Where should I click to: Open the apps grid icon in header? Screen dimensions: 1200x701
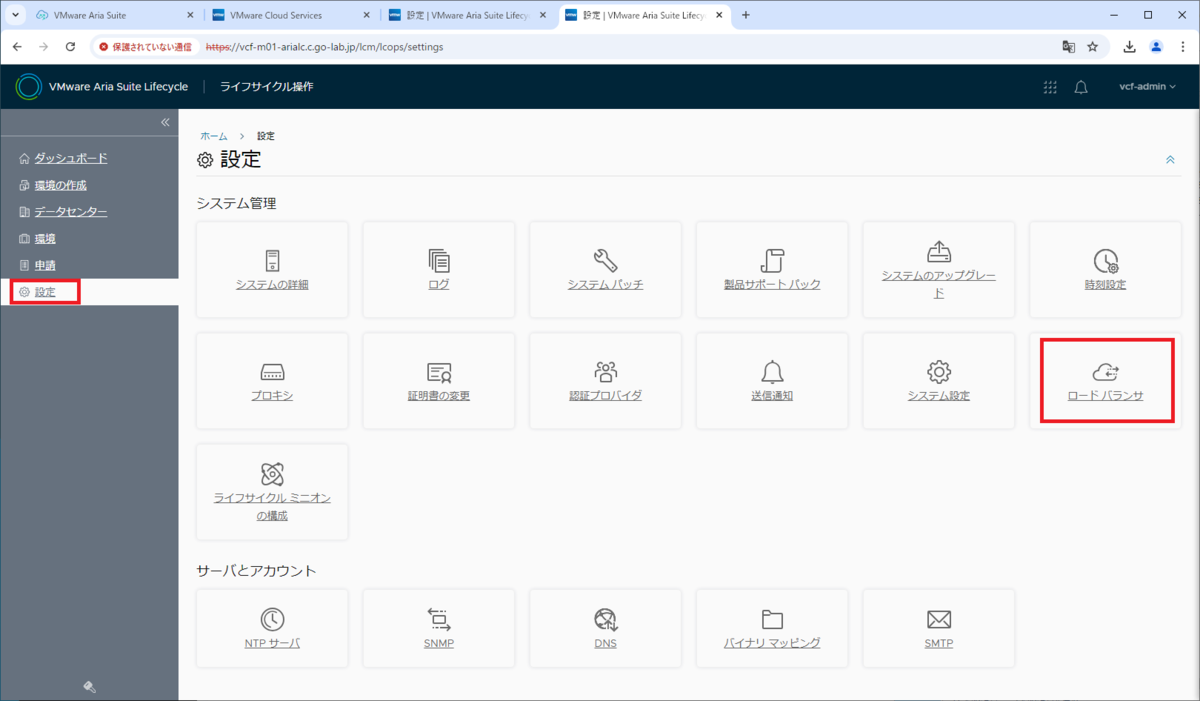(x=1050, y=87)
